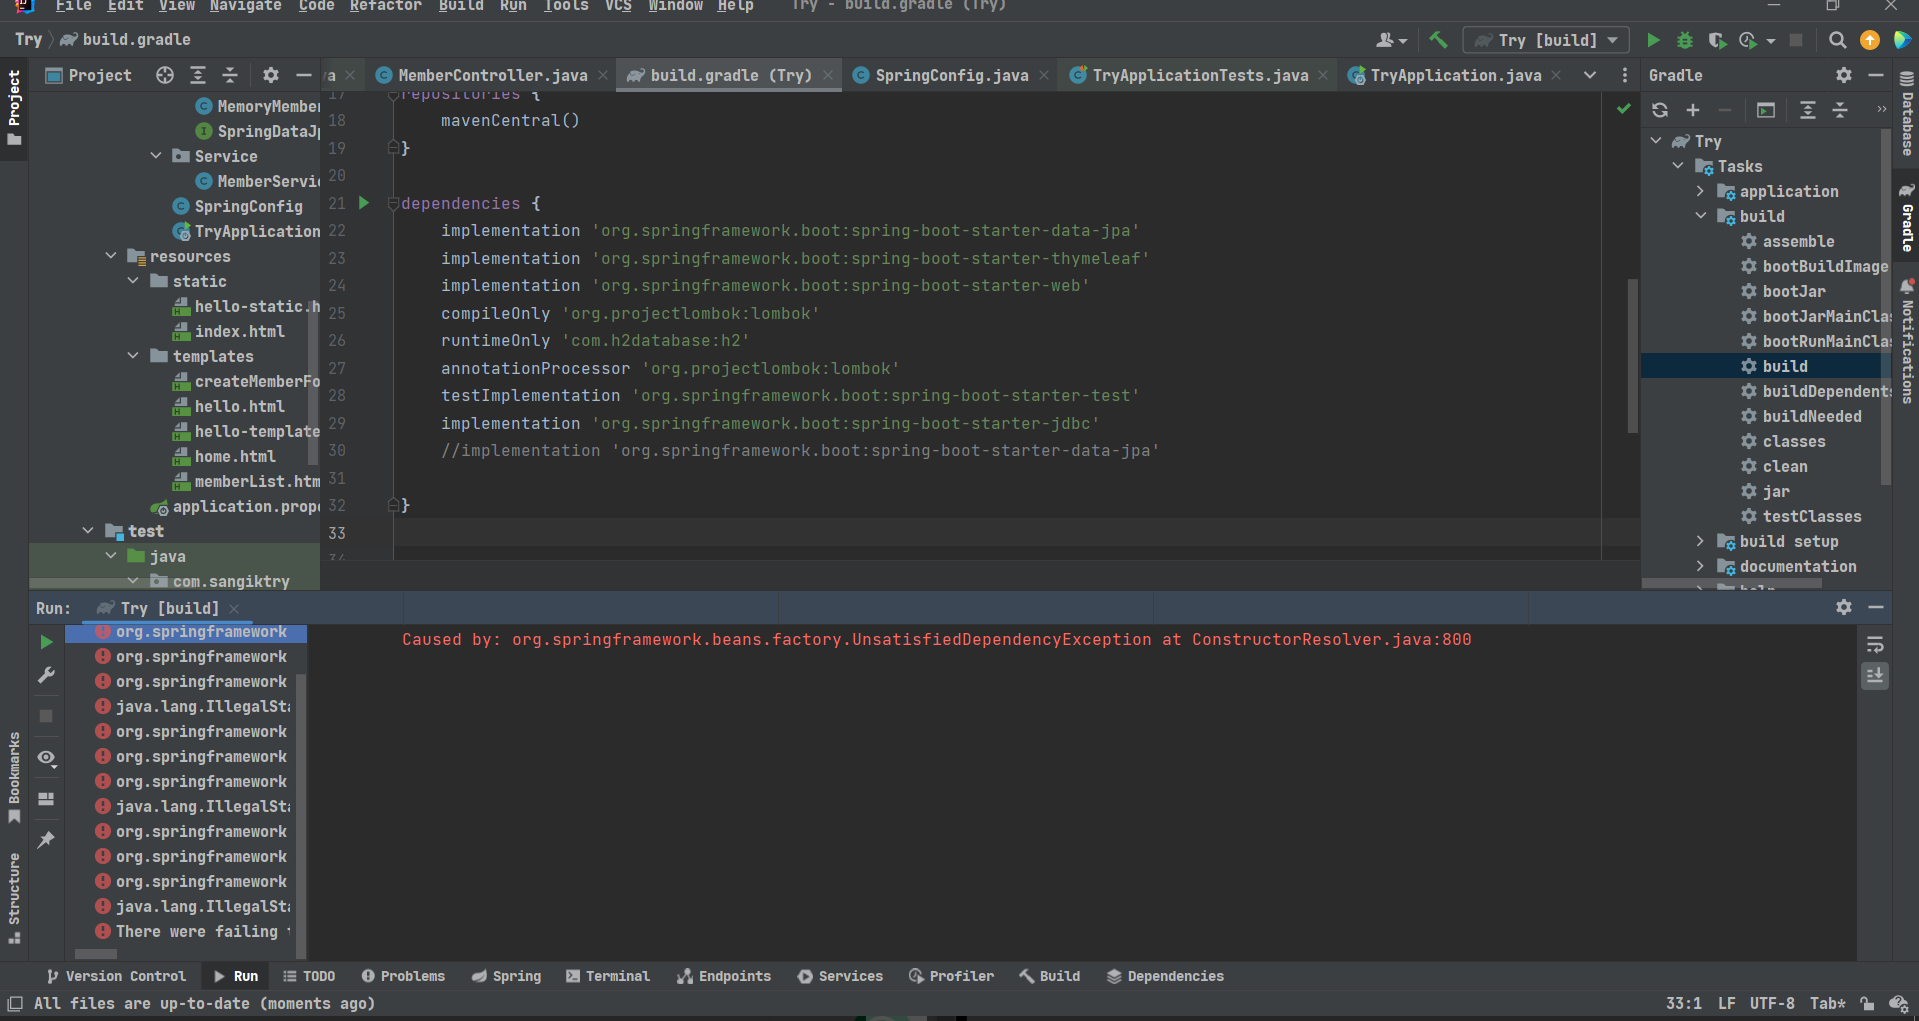Screen dimensions: 1919x1021
Task: Click Collapse All icon in Project panel
Action: coord(230,75)
